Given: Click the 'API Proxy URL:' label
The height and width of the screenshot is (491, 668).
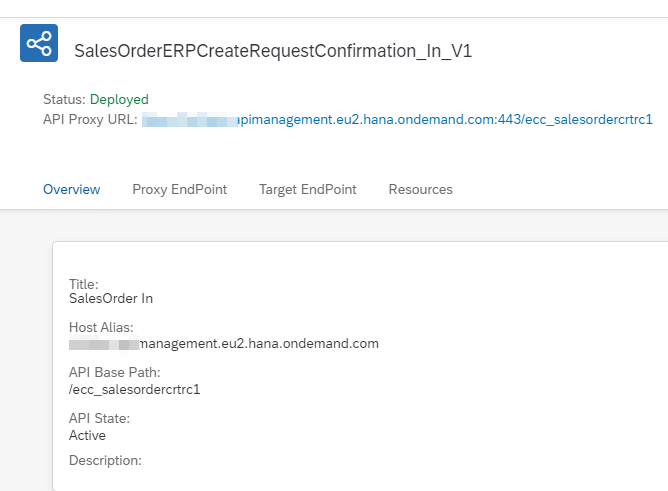Looking at the screenshot, I should pos(90,119).
